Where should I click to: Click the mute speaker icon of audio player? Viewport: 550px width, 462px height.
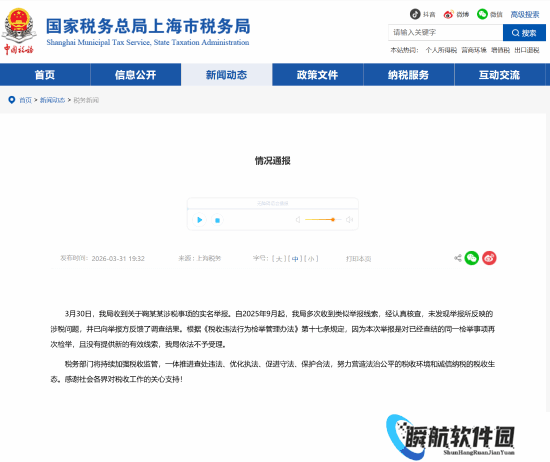point(298,220)
